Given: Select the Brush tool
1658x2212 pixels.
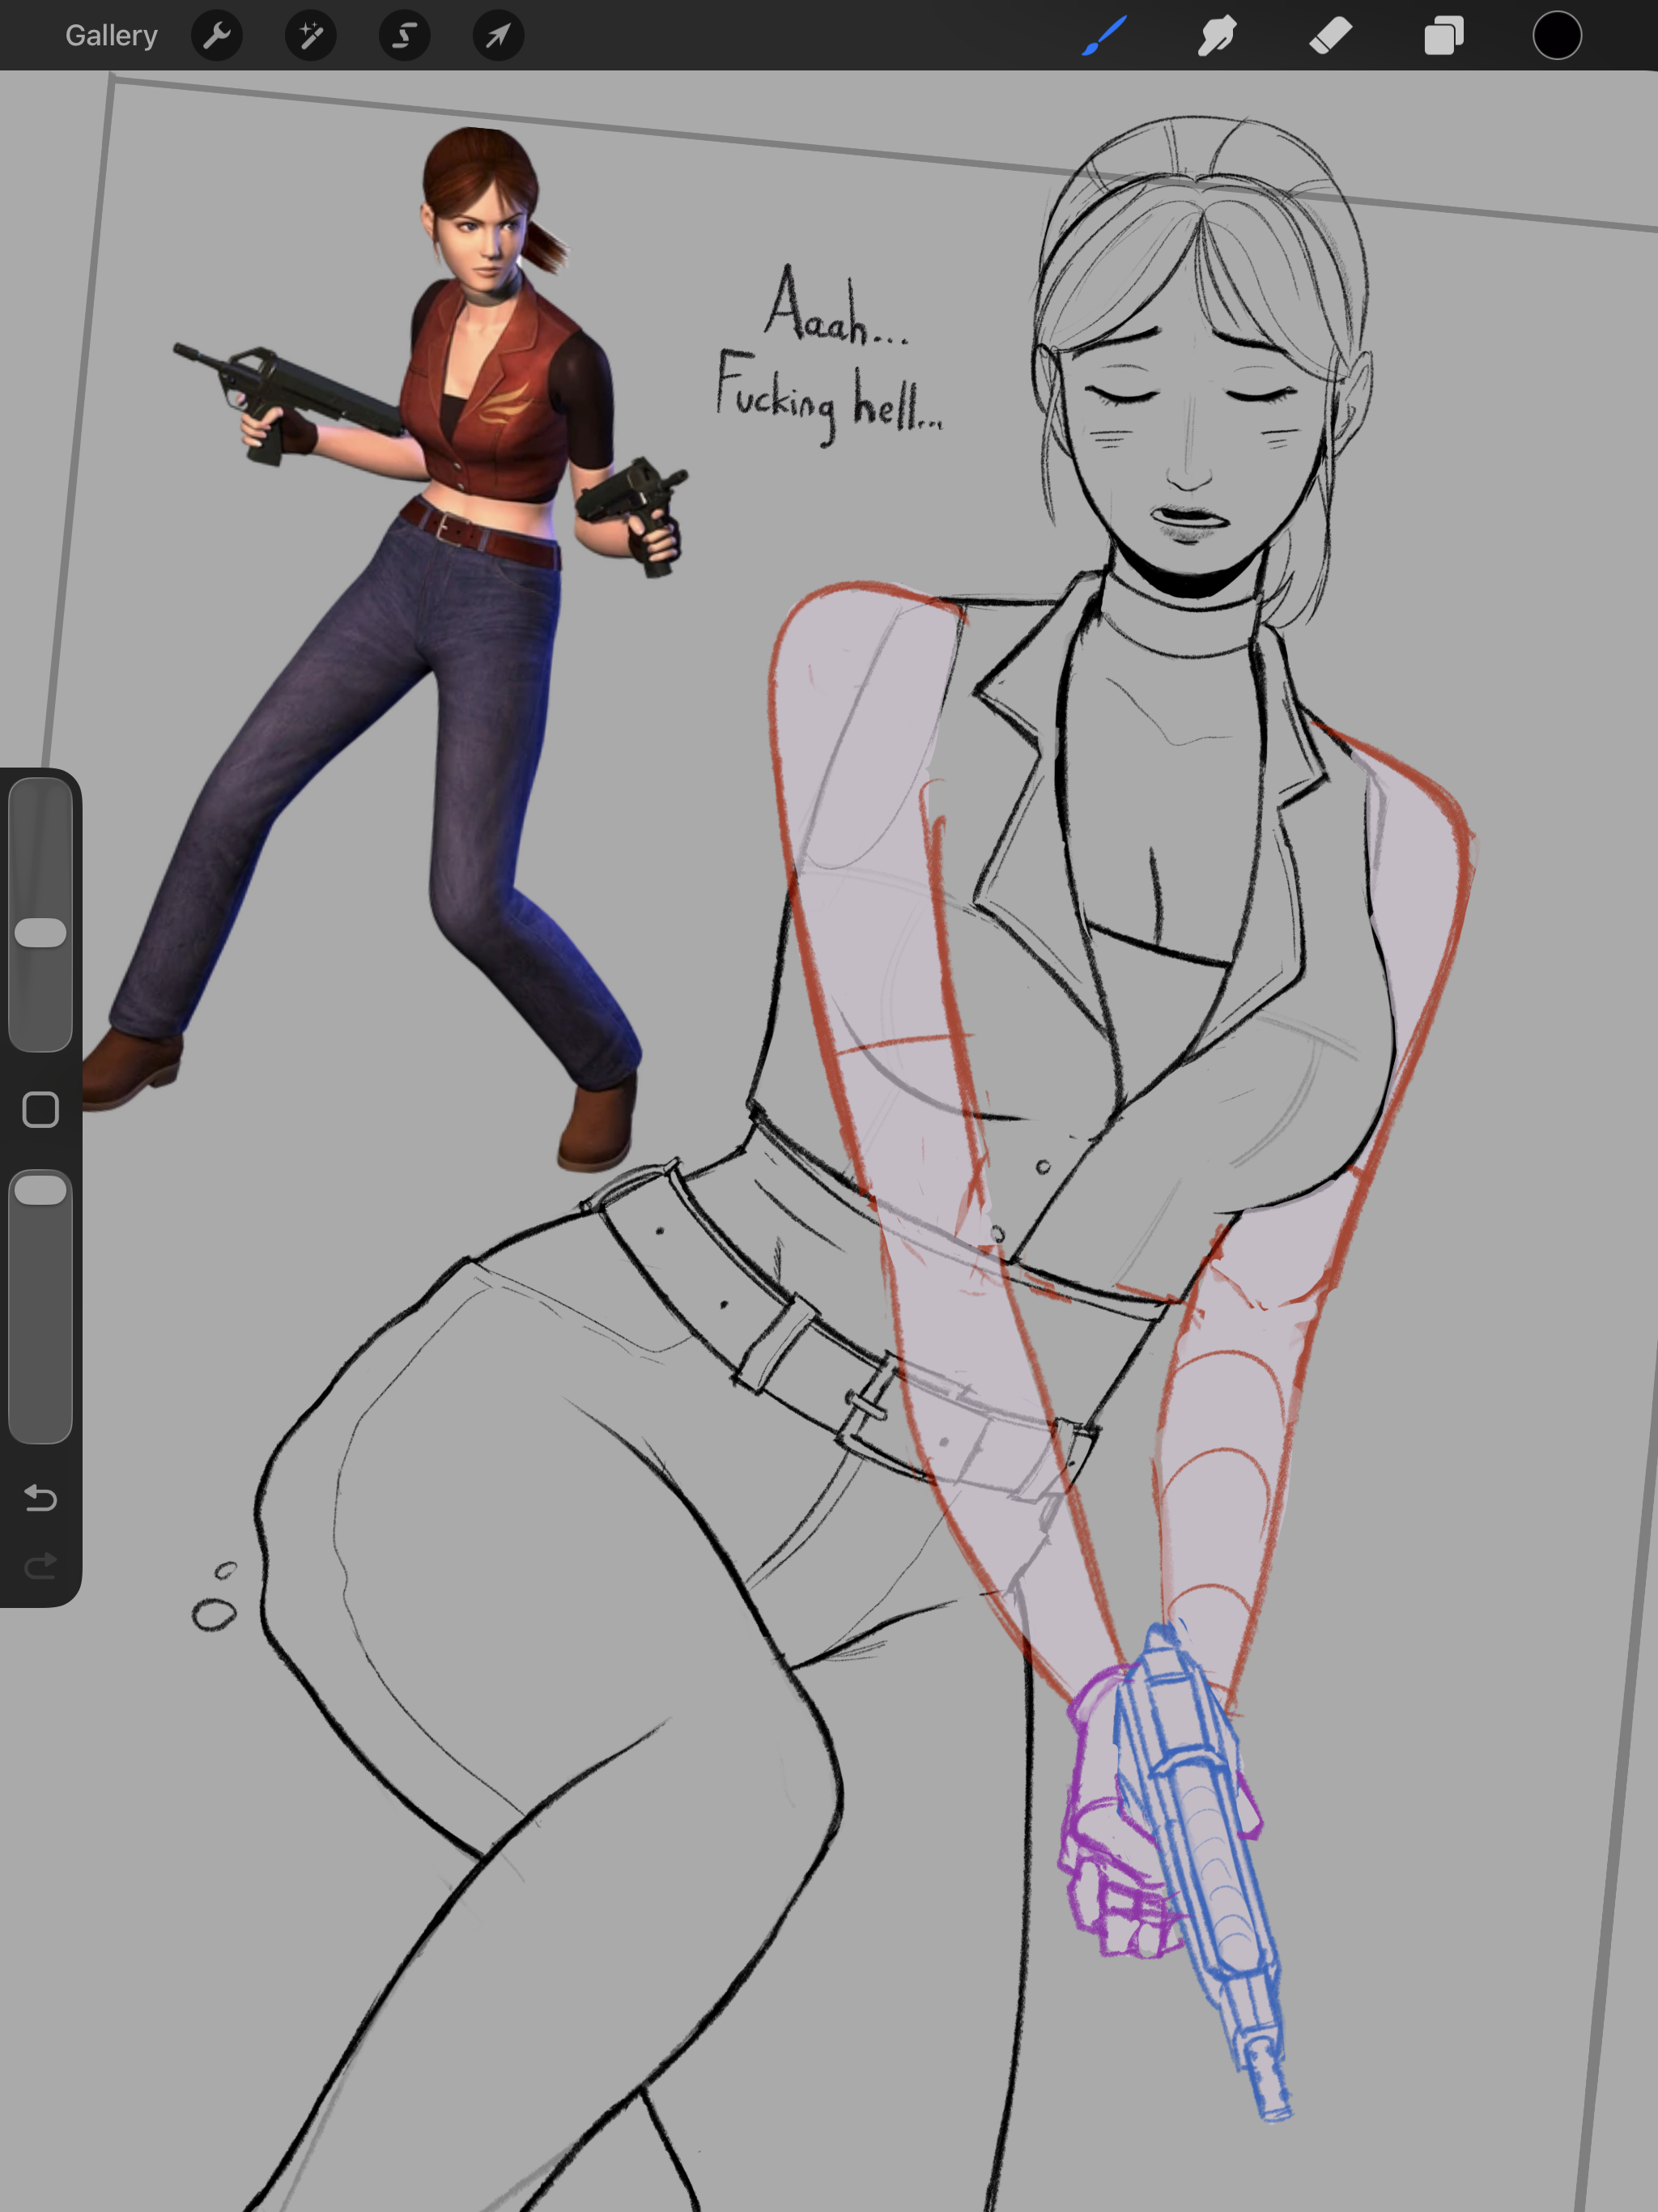Looking at the screenshot, I should coord(1105,36).
